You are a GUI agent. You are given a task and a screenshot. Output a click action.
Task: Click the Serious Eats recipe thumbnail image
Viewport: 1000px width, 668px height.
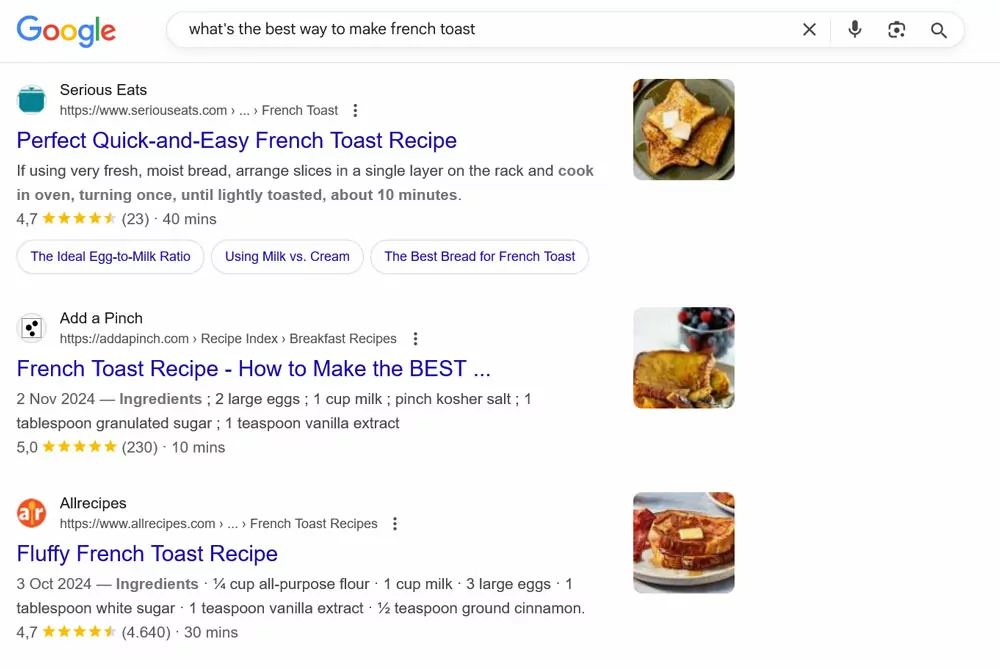(x=684, y=129)
